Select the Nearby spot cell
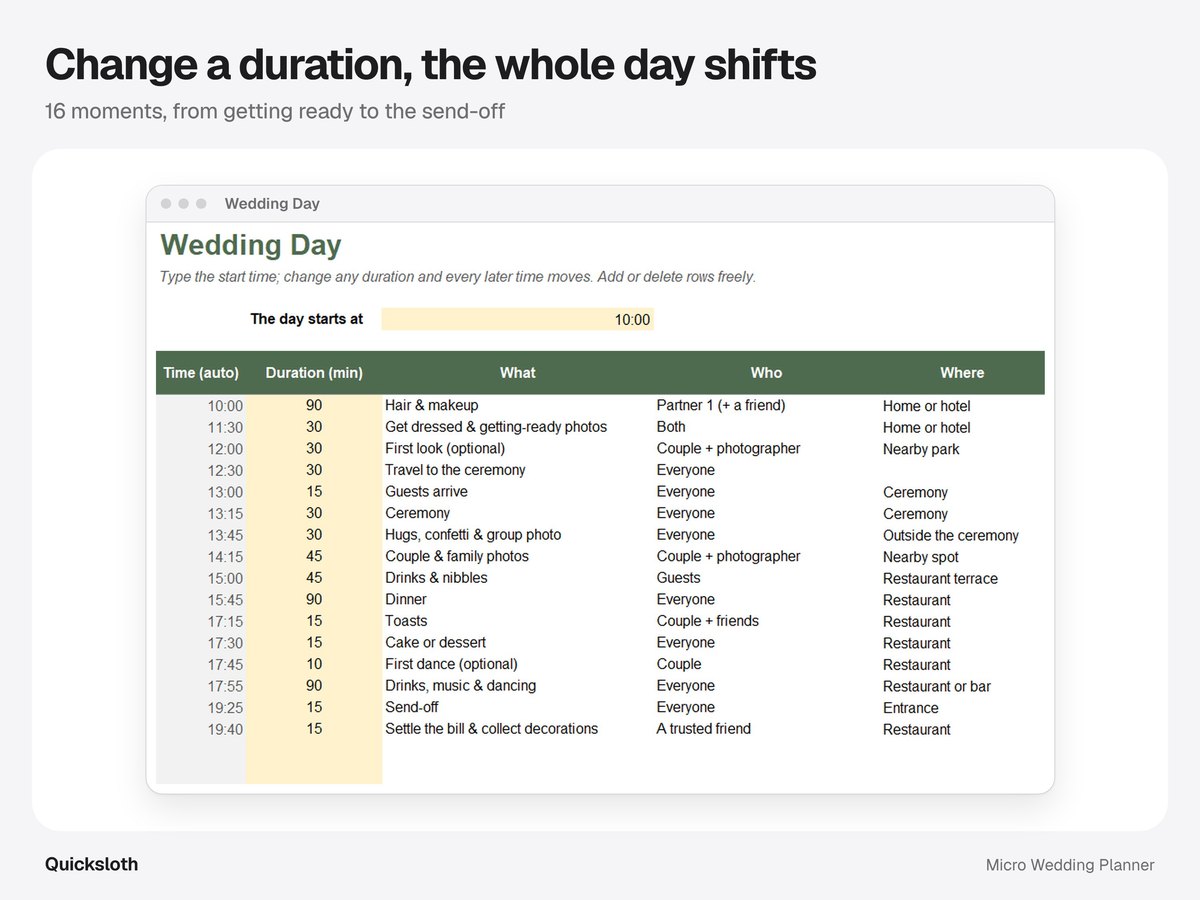The image size is (1200, 900). (921, 558)
